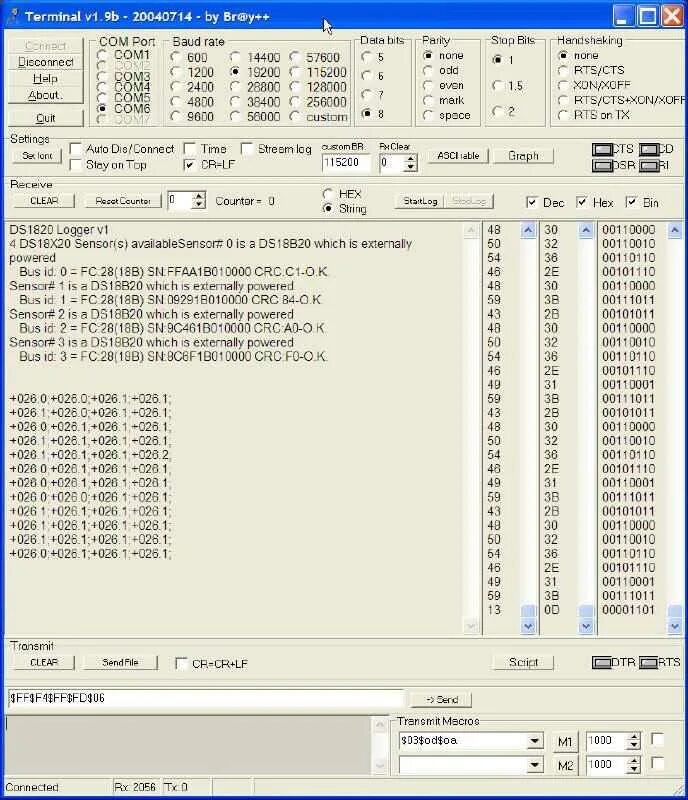Click the Terminal app icon in title bar

coord(13,16)
